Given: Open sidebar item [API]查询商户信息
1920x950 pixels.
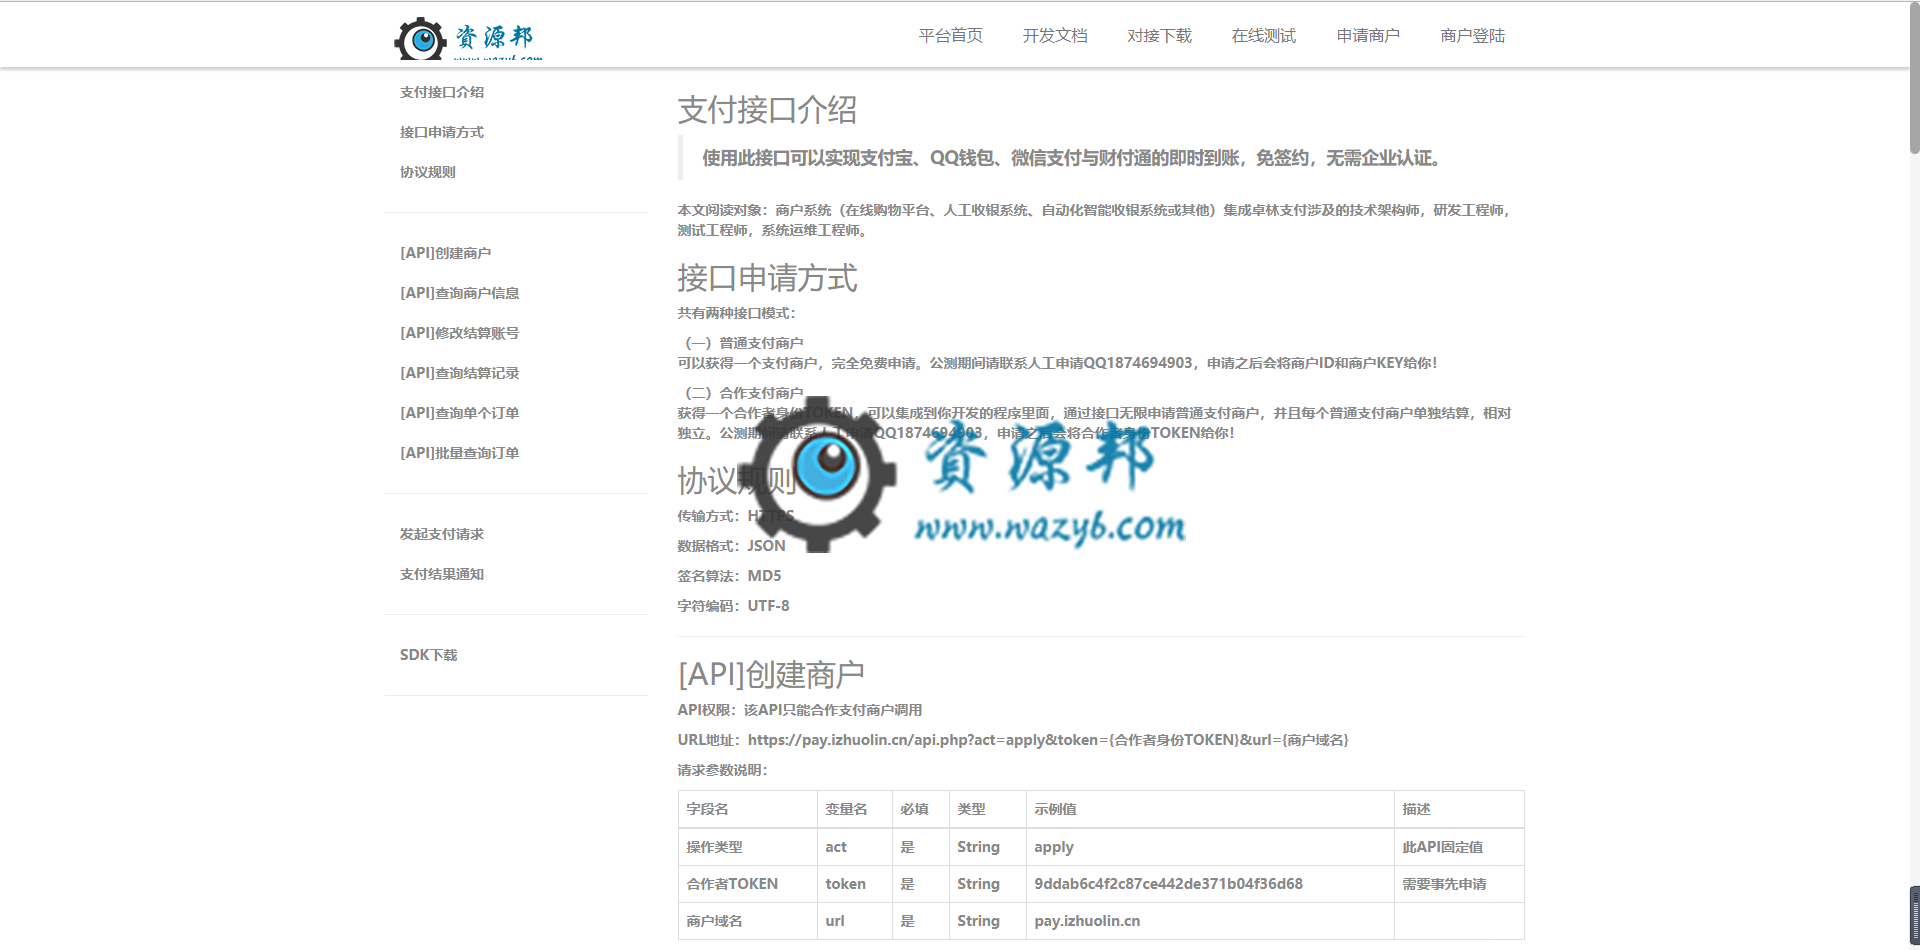Looking at the screenshot, I should (460, 293).
